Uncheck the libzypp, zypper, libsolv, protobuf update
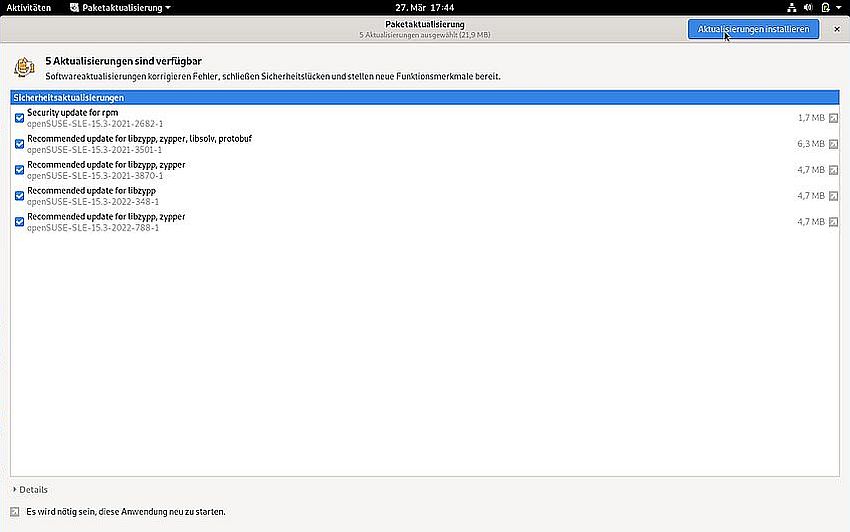This screenshot has height=532, width=850. [20, 144]
